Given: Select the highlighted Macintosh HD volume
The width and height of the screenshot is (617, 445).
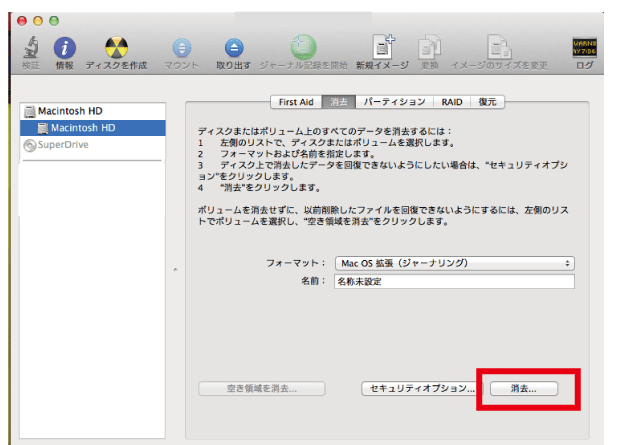Looking at the screenshot, I should click(x=93, y=128).
